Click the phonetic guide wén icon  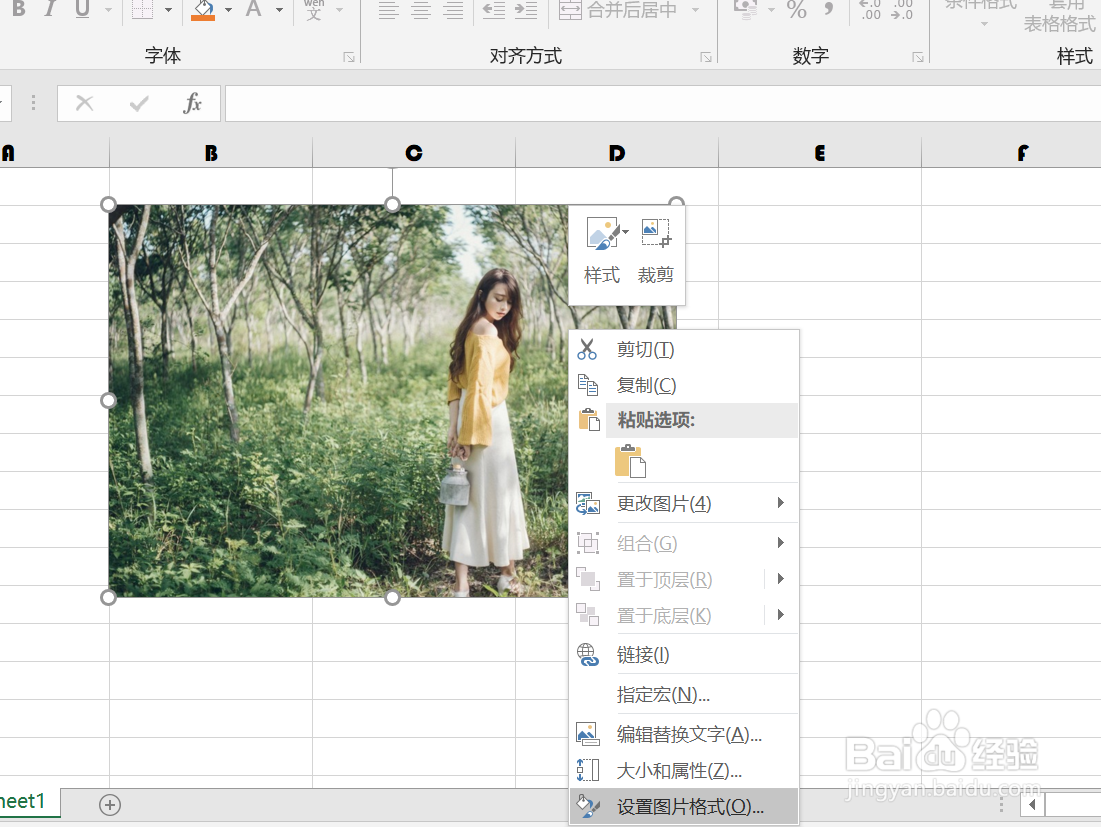click(x=314, y=9)
